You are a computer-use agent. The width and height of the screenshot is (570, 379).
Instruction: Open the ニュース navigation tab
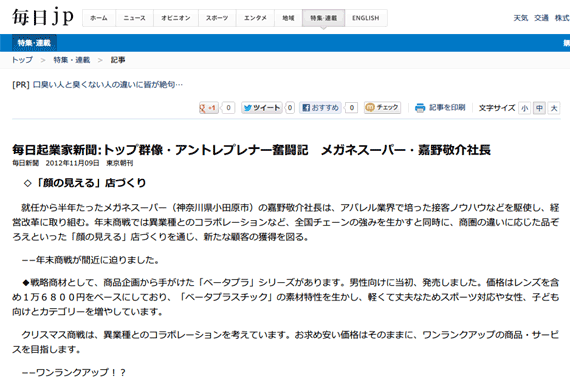pyautogui.click(x=135, y=18)
